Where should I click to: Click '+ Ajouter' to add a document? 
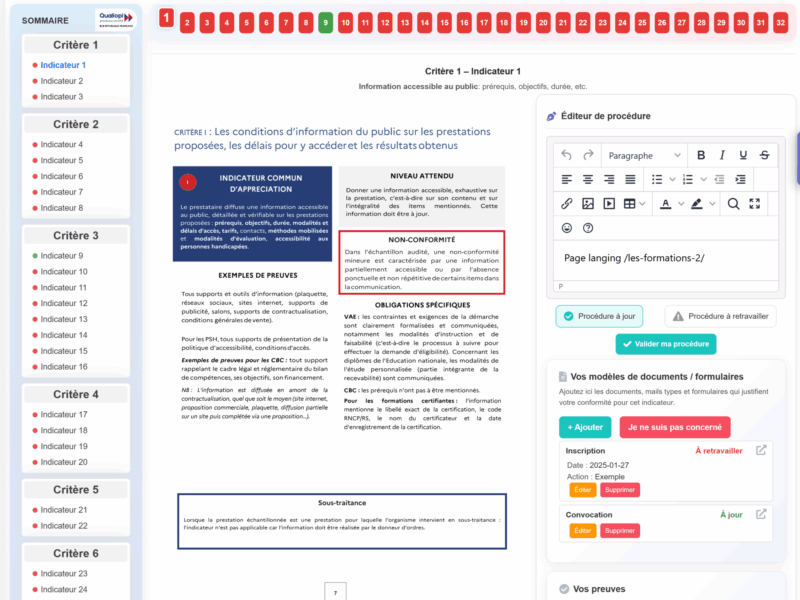click(x=585, y=426)
